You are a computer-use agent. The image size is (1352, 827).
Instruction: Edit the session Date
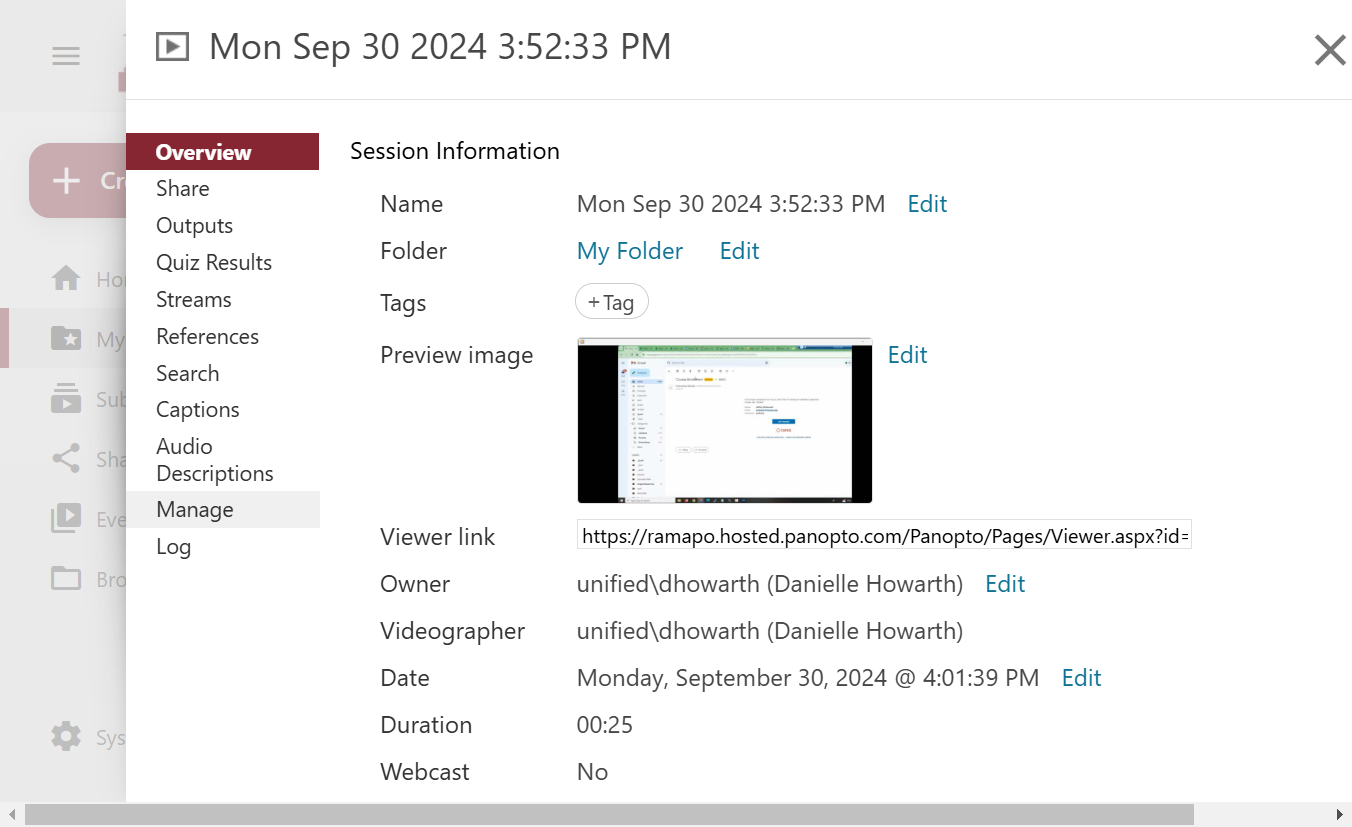tap(1081, 678)
